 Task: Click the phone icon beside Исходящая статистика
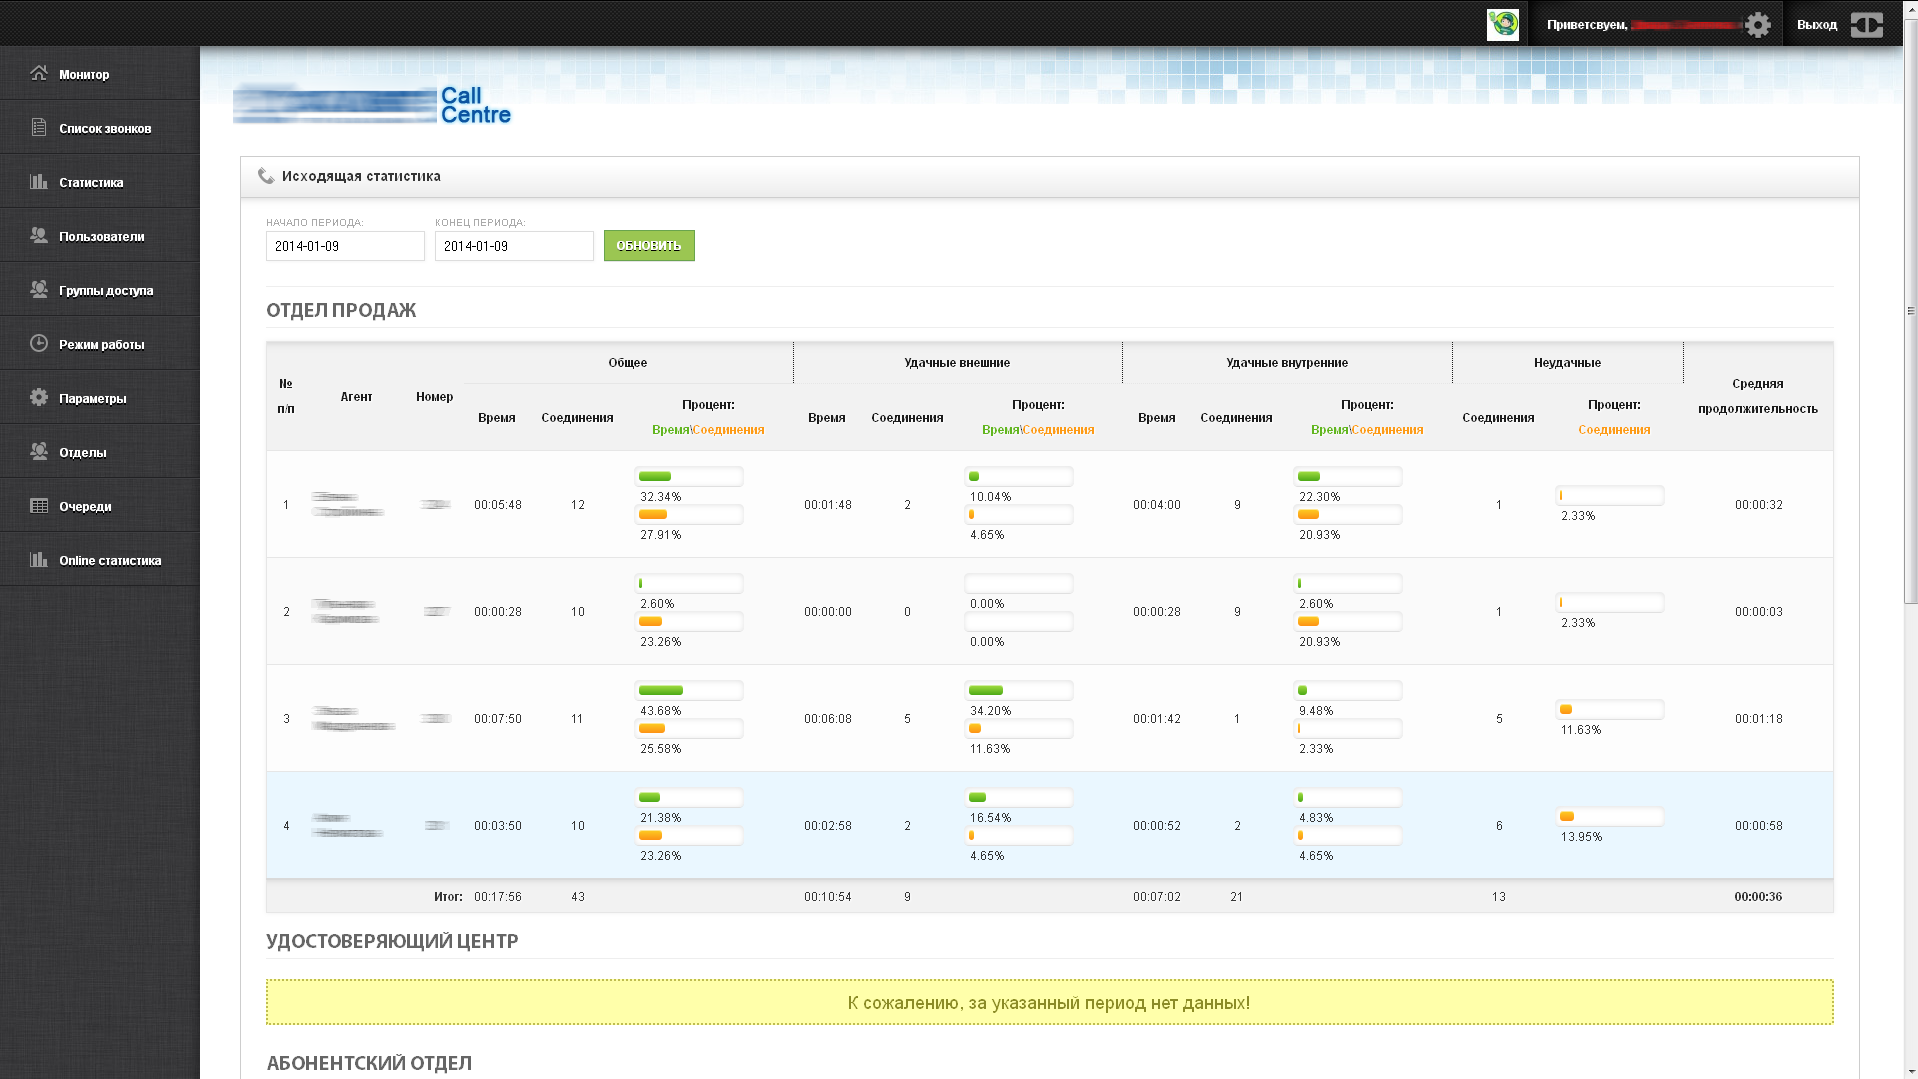click(x=266, y=176)
